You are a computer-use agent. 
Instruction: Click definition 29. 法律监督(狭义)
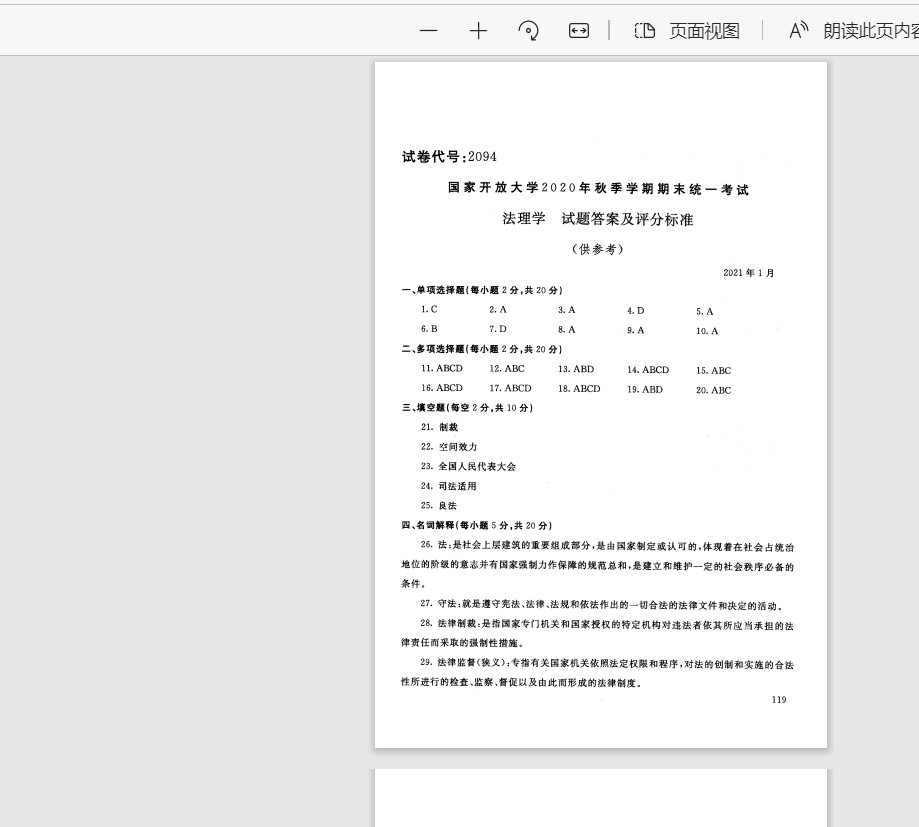point(597,673)
